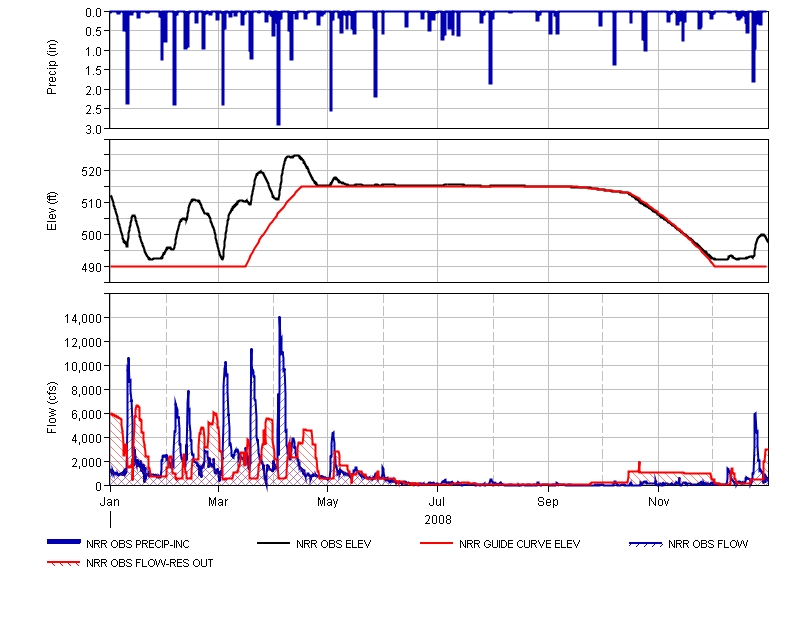Click the 520 elevation axis value
Screen dimensions: 800x627
coord(91,171)
